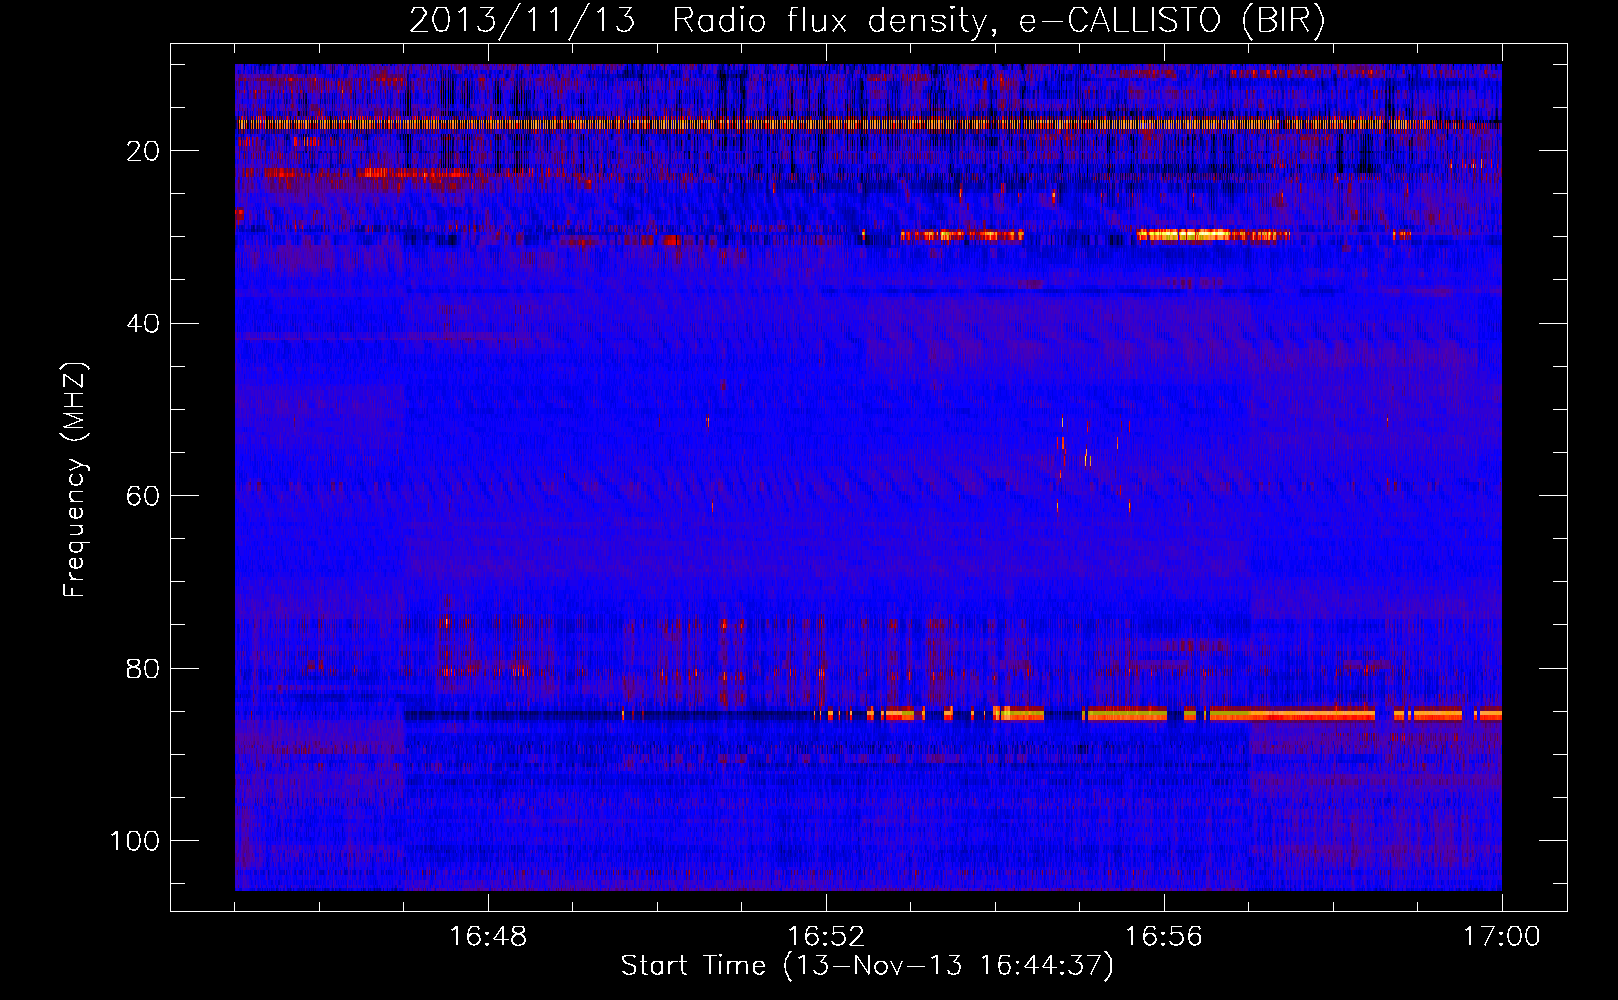Image resolution: width=1618 pixels, height=1000 pixels.
Task: Click the 'Frequency (MHZ)' axis label
Action: 75,480
